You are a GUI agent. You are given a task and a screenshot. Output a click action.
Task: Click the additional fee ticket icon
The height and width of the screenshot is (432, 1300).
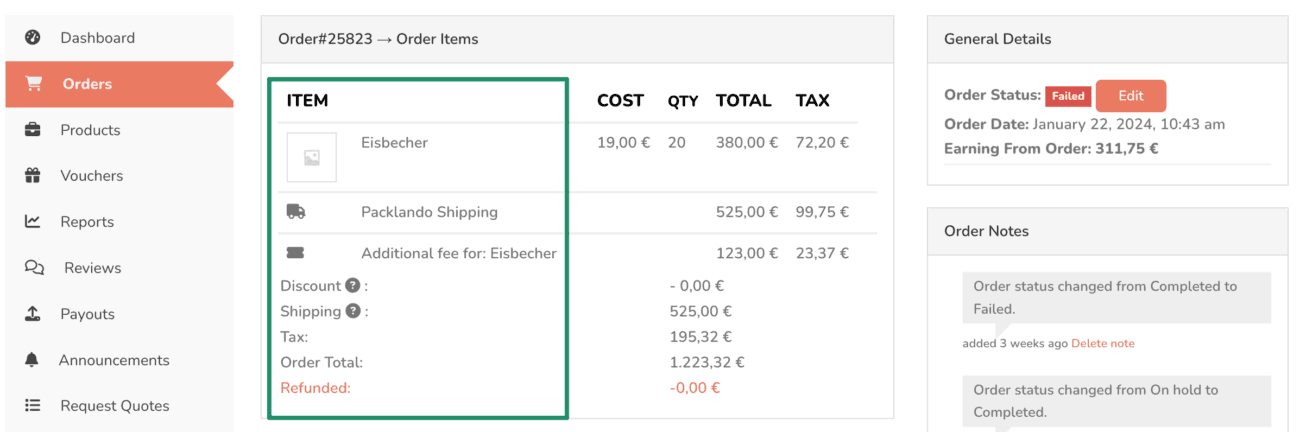[x=296, y=253]
